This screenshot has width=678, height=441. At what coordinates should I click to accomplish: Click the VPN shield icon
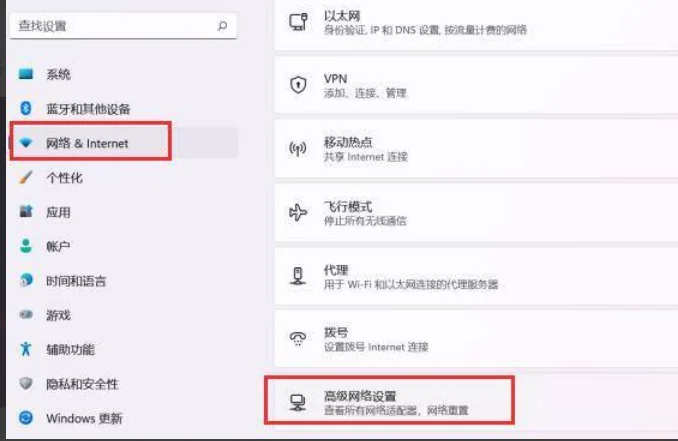(x=298, y=85)
